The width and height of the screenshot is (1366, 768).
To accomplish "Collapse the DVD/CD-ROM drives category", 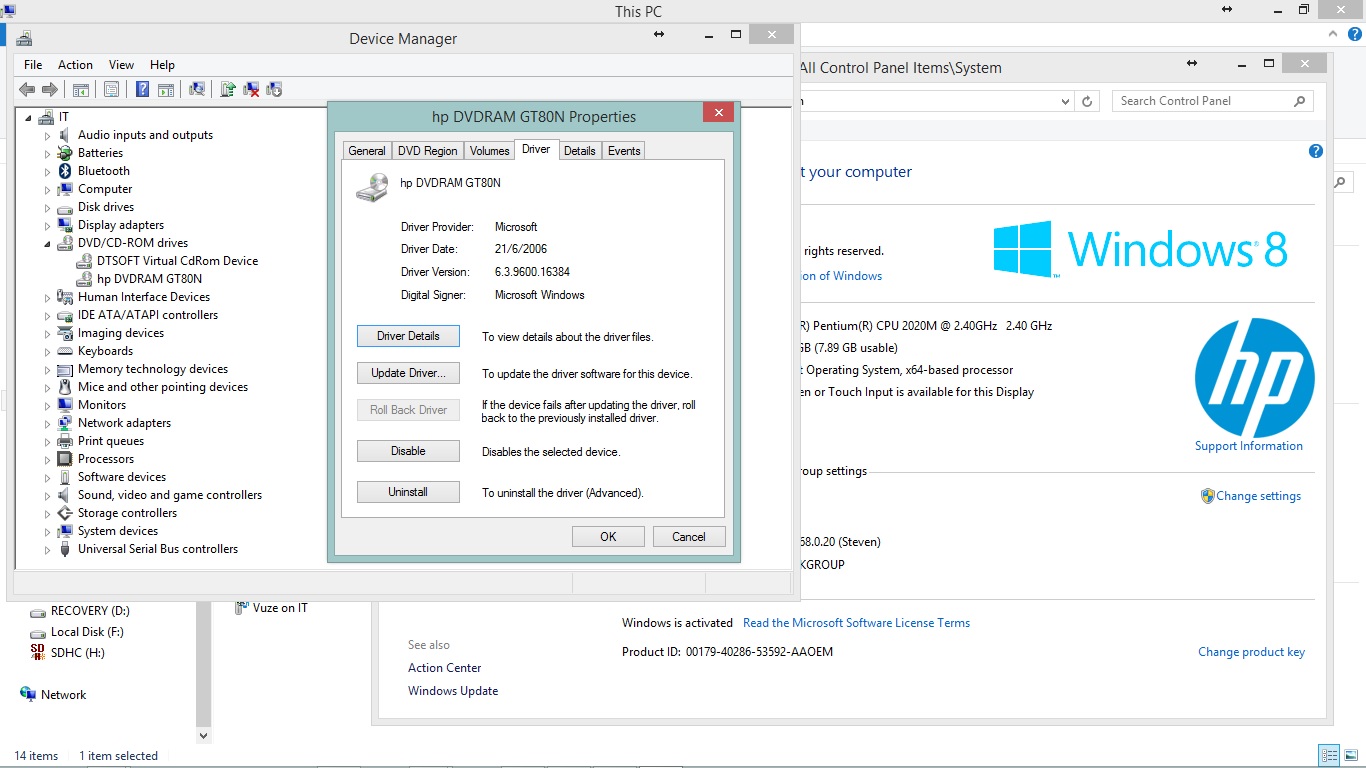I will pos(47,243).
